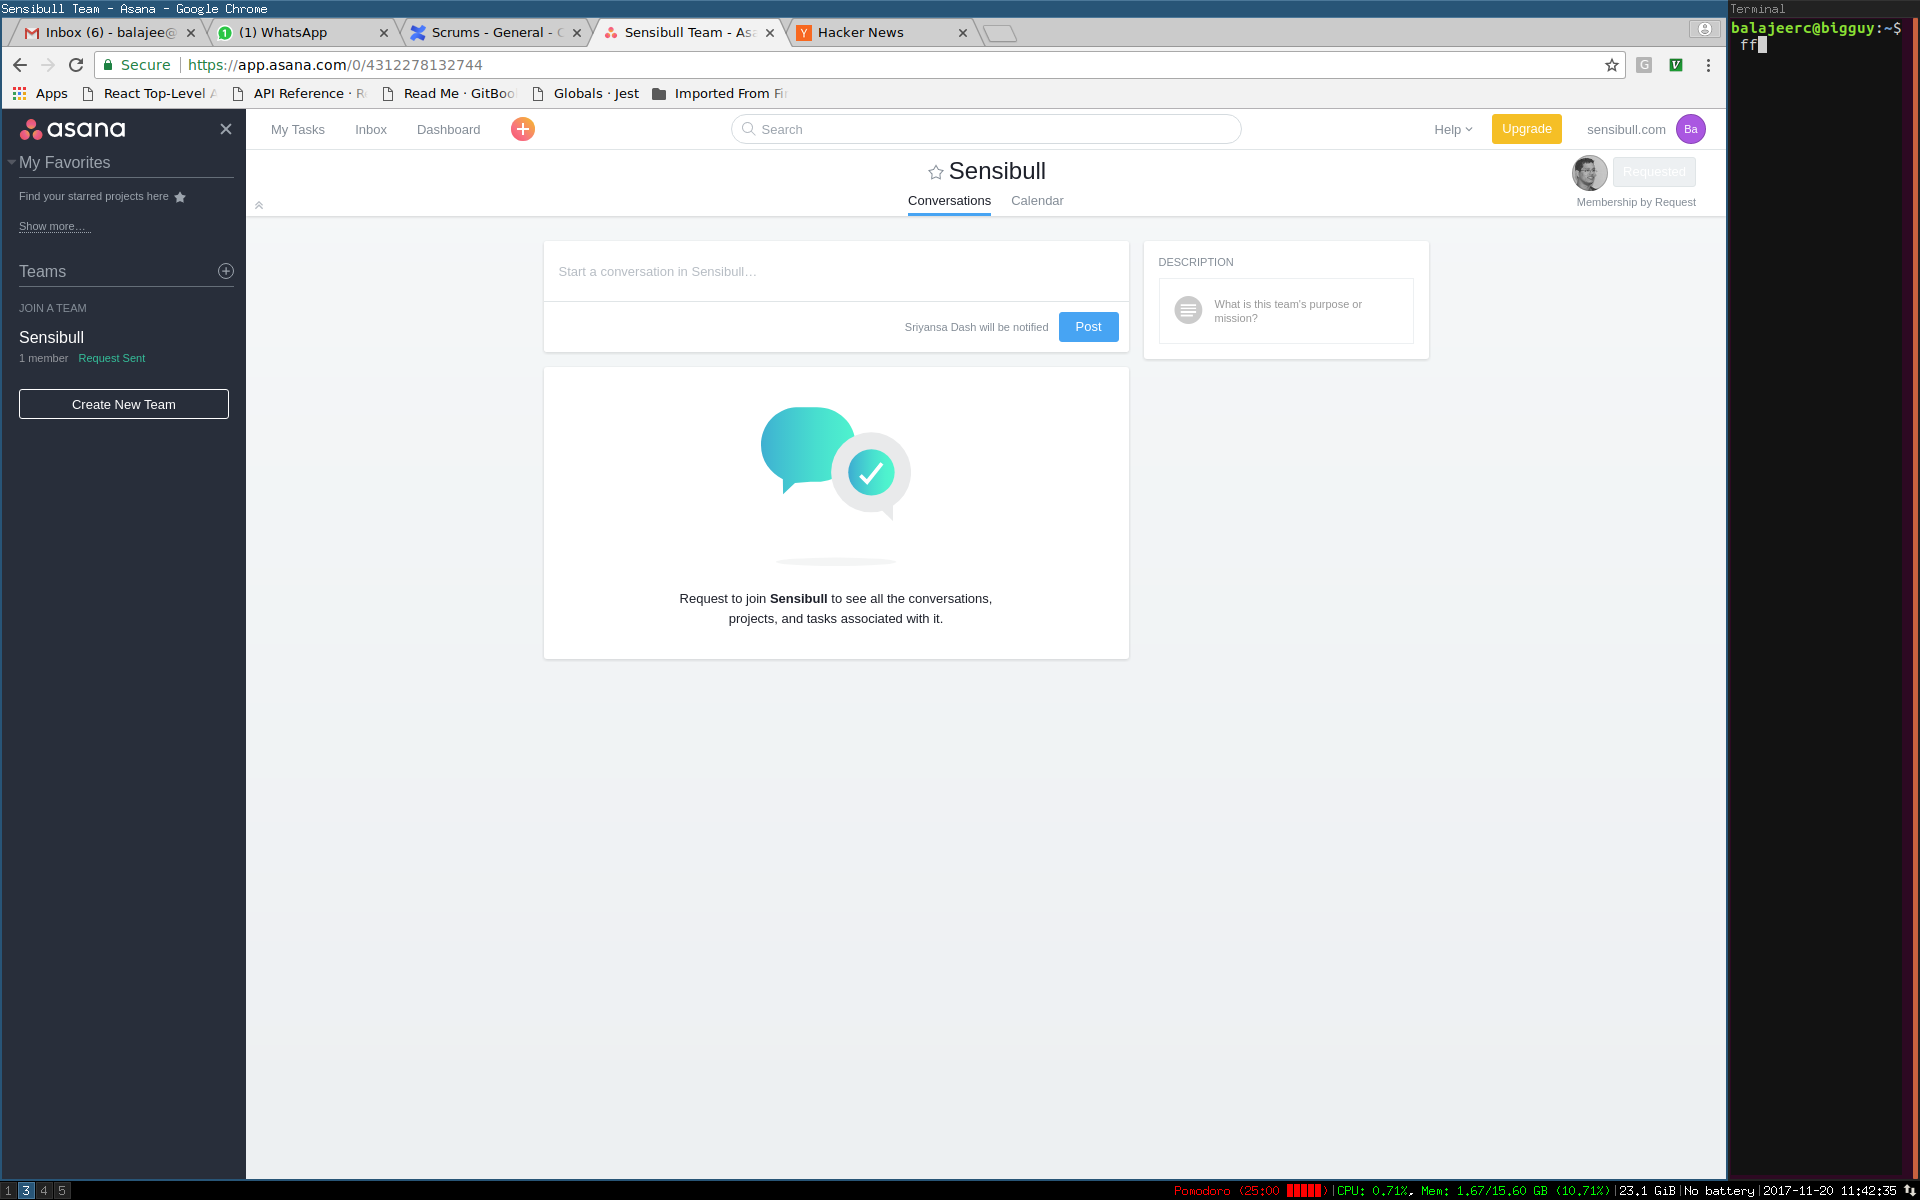
Task: Go to My Tasks
Action: coord(298,129)
